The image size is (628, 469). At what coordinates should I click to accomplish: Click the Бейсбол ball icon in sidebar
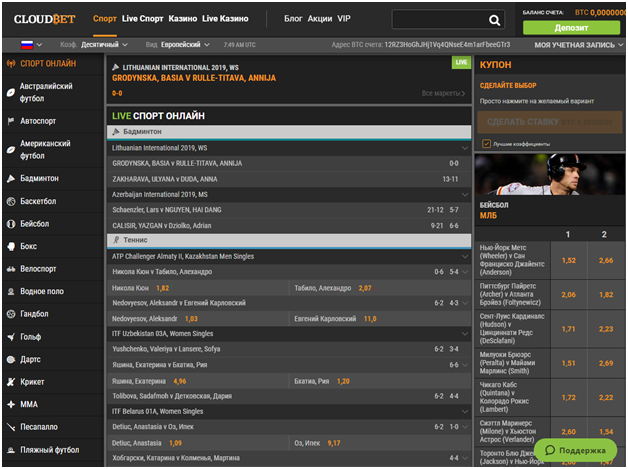pyautogui.click(x=11, y=224)
